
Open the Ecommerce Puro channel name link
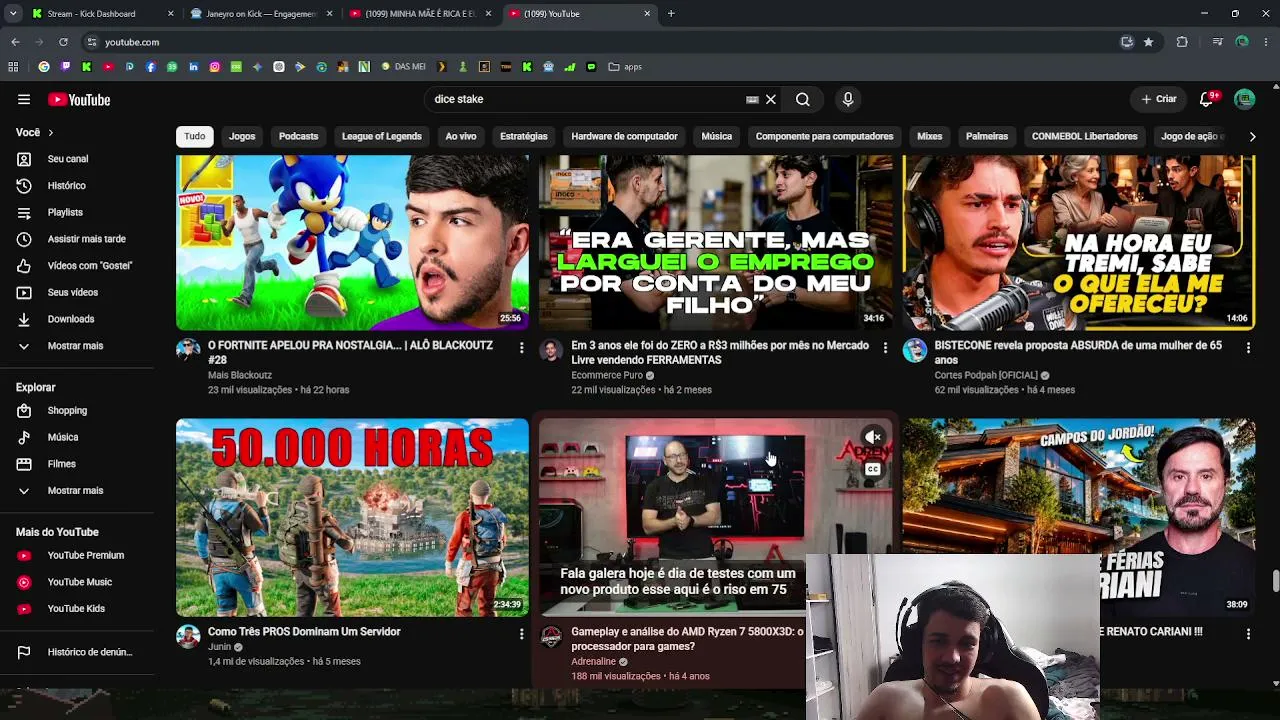[607, 376]
